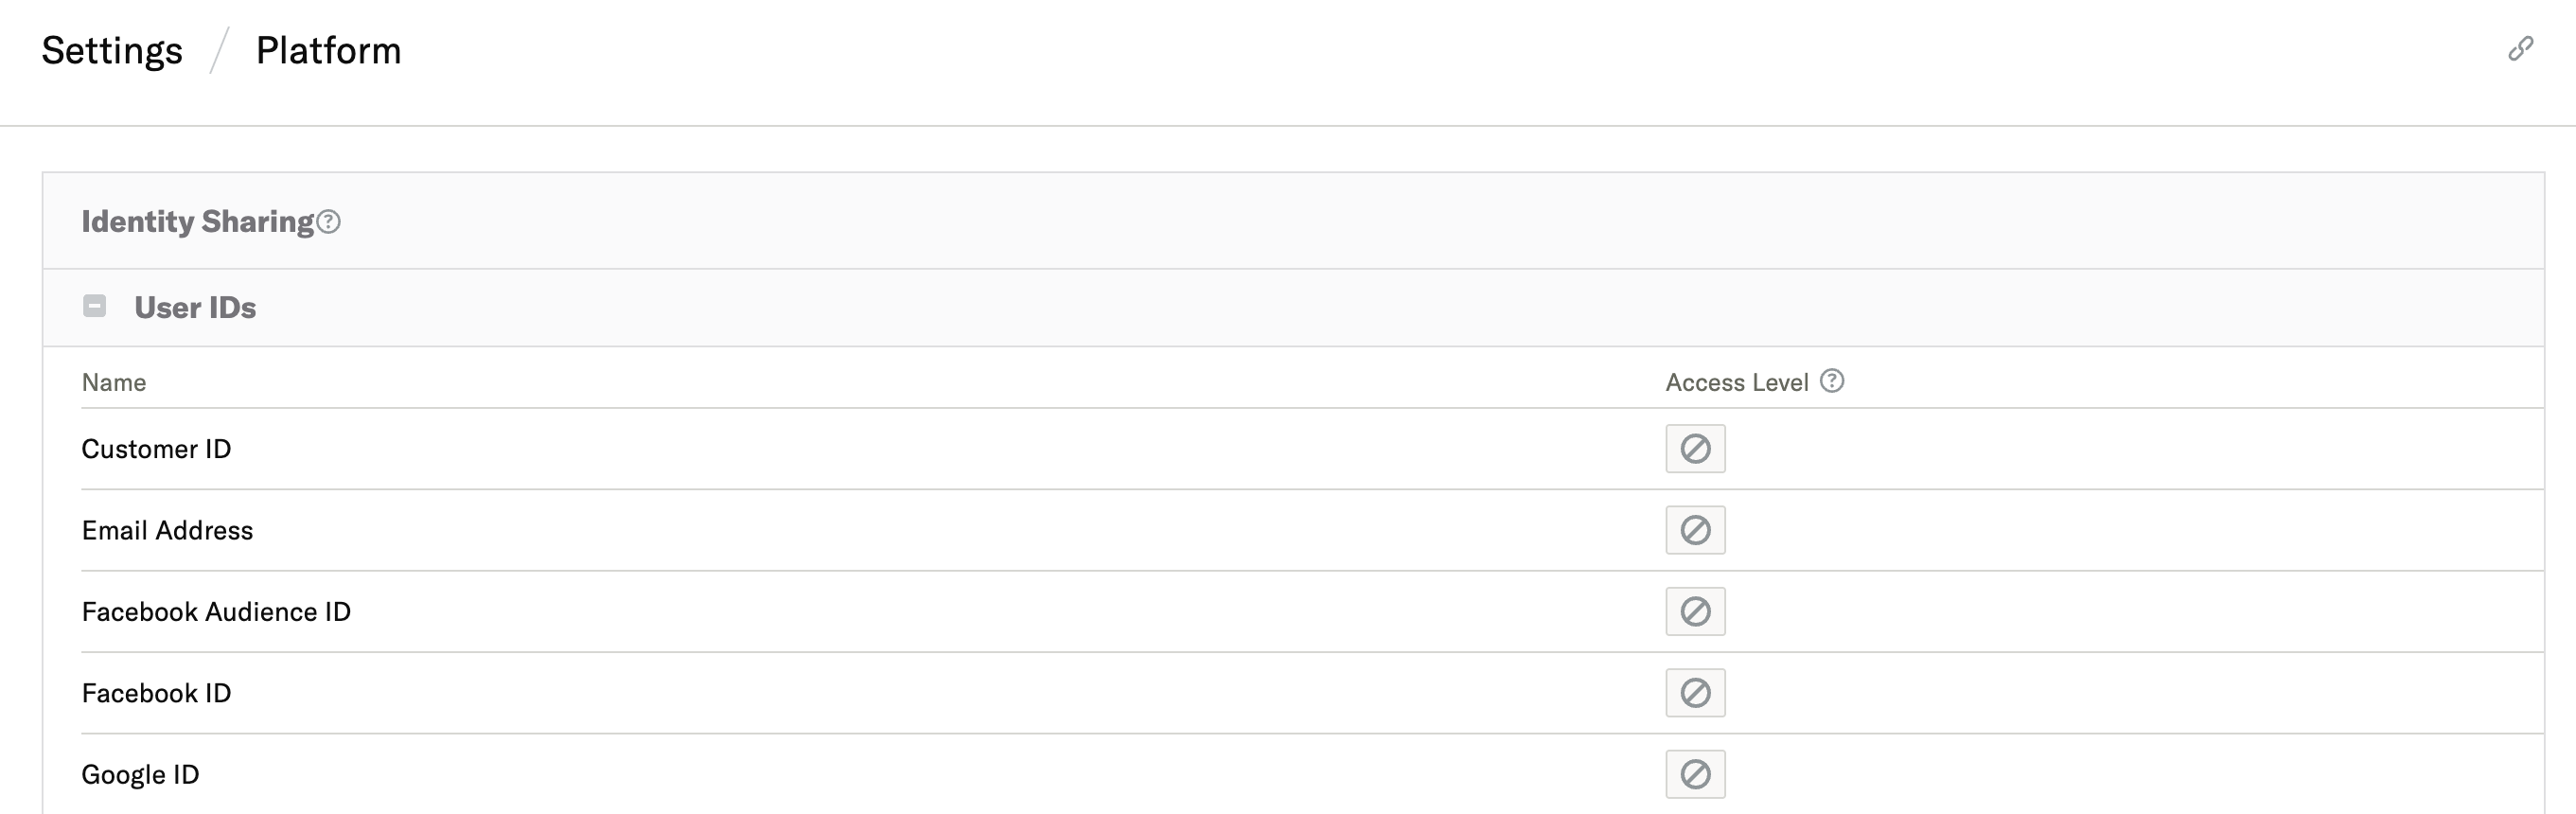Toggle the Google ID access level icon
This screenshot has width=2576, height=814.
pos(1695,774)
